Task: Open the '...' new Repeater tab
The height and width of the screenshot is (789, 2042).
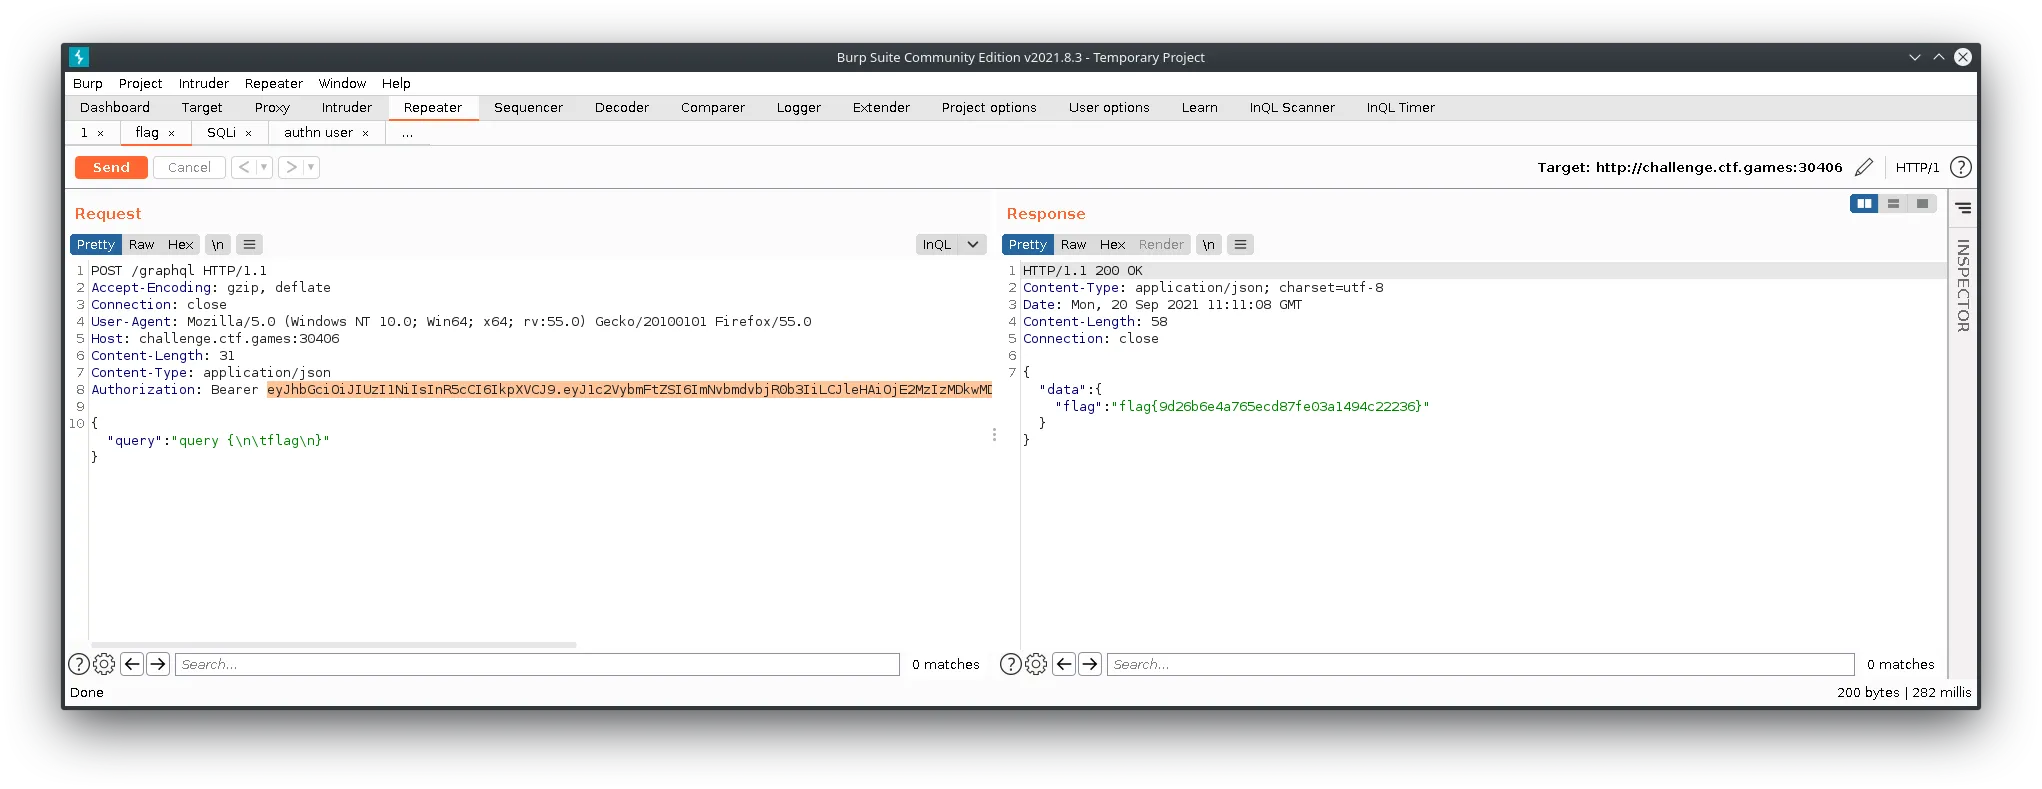Action: click(407, 132)
